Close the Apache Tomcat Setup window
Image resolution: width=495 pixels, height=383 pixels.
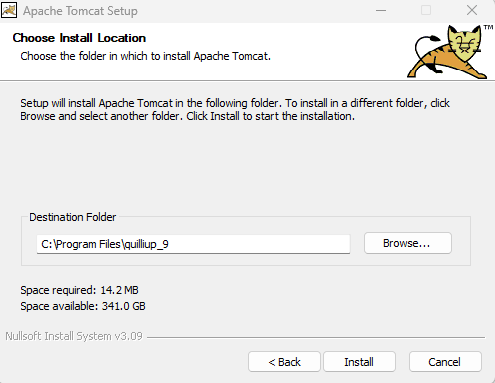pyautogui.click(x=472, y=10)
